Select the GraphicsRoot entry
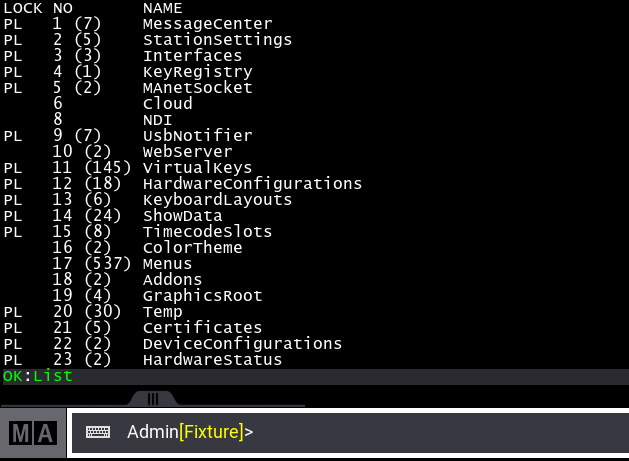Viewport: 629px width, 461px height. tap(202, 296)
